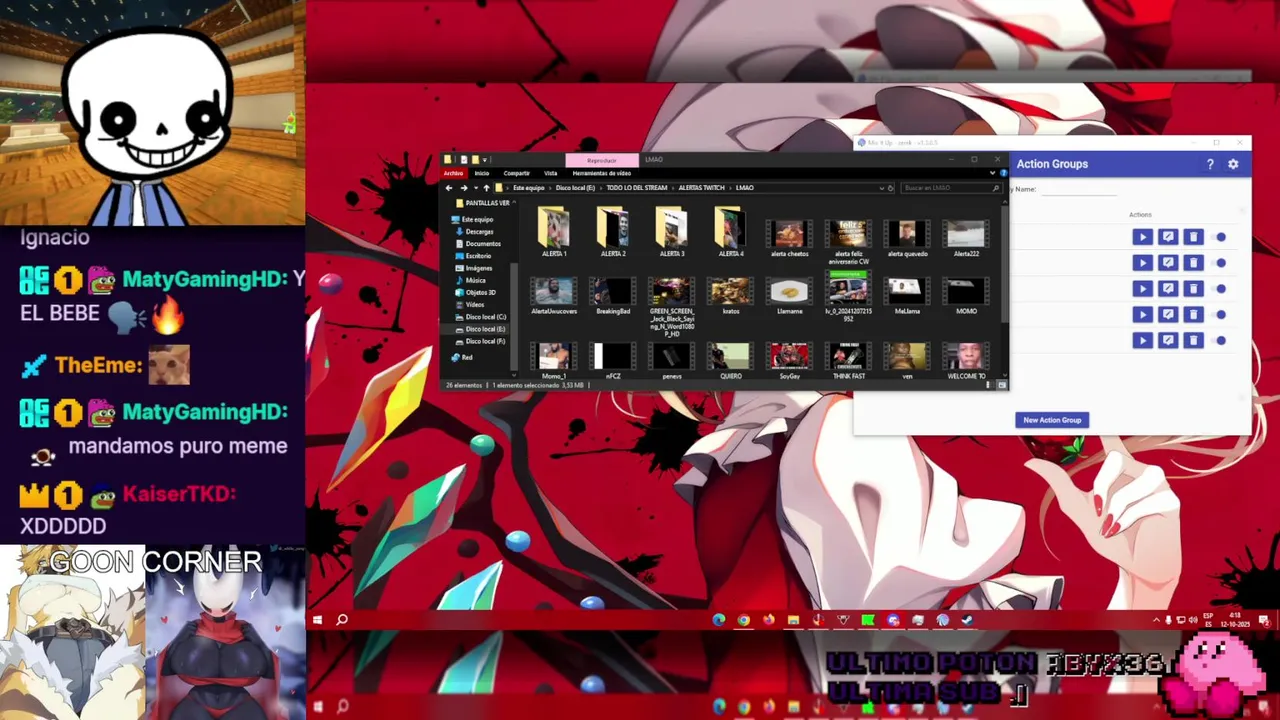This screenshot has width=1280, height=720.
Task: Toggle the fifth action group's enable switch
Action: (1220, 341)
